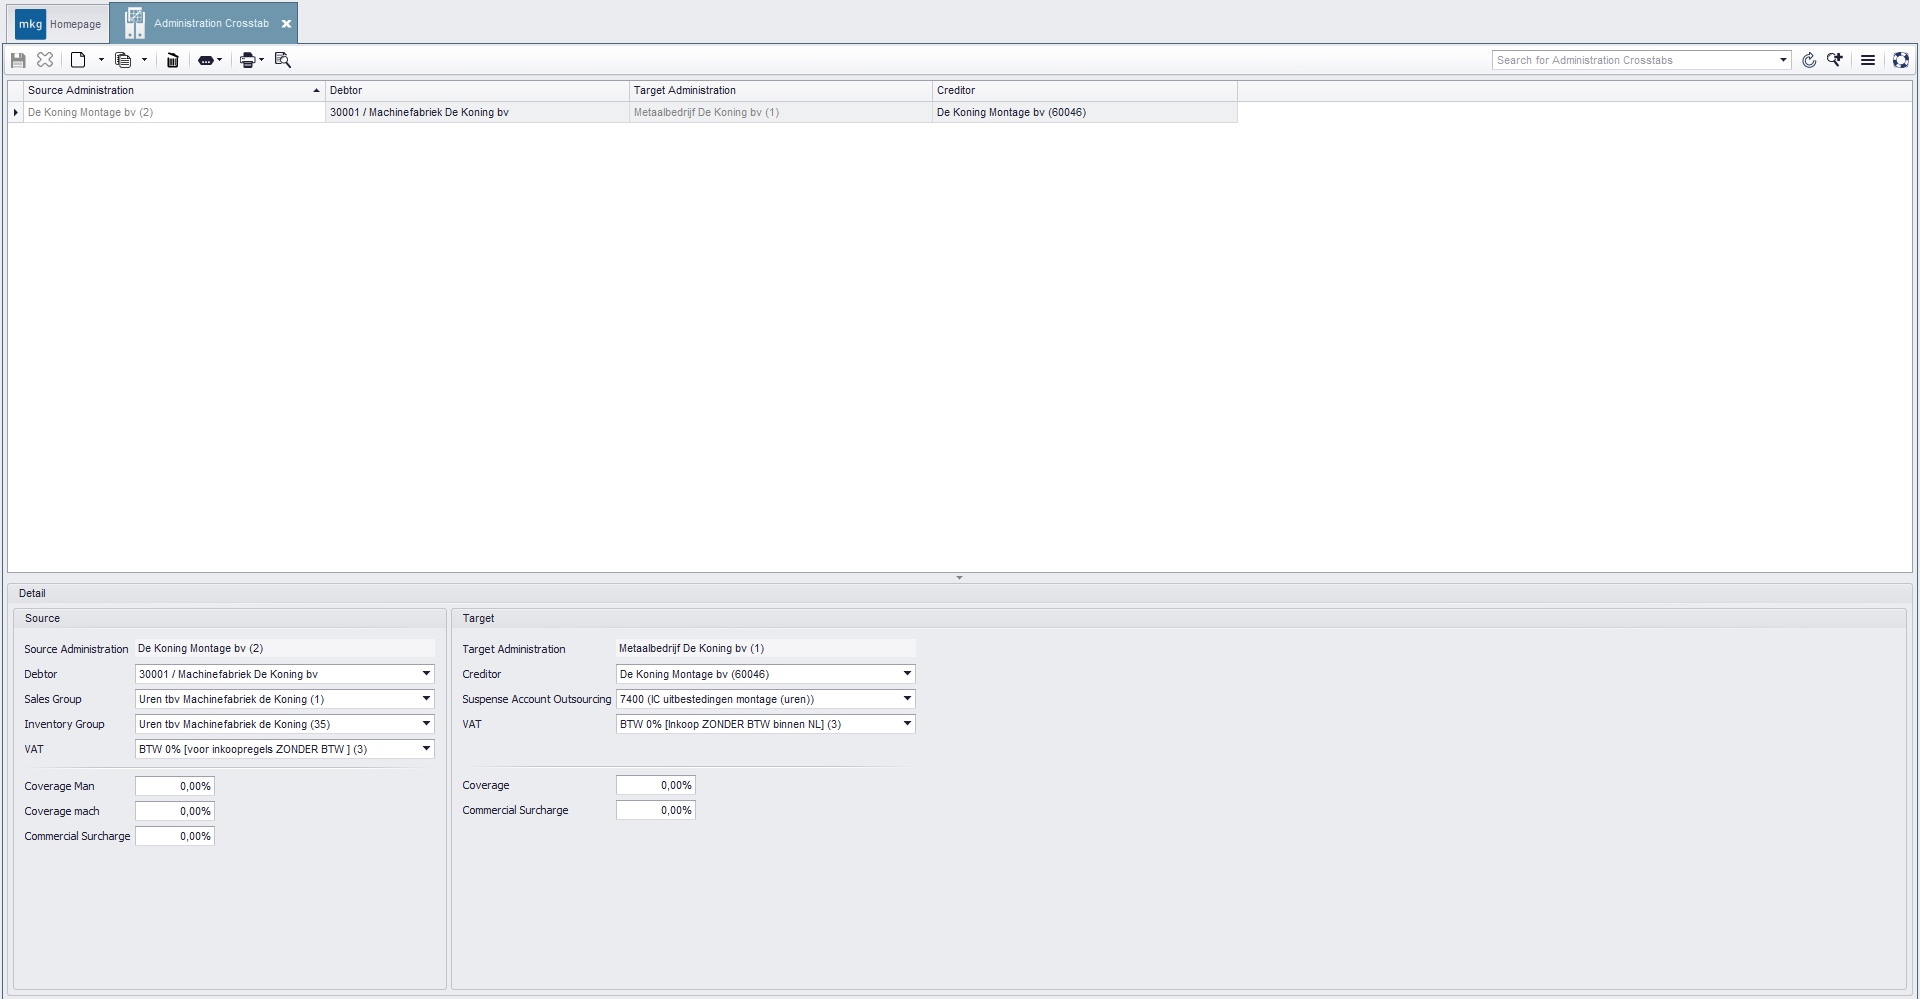1920x999 pixels.
Task: Open the Sales Group dropdown
Action: point(426,699)
